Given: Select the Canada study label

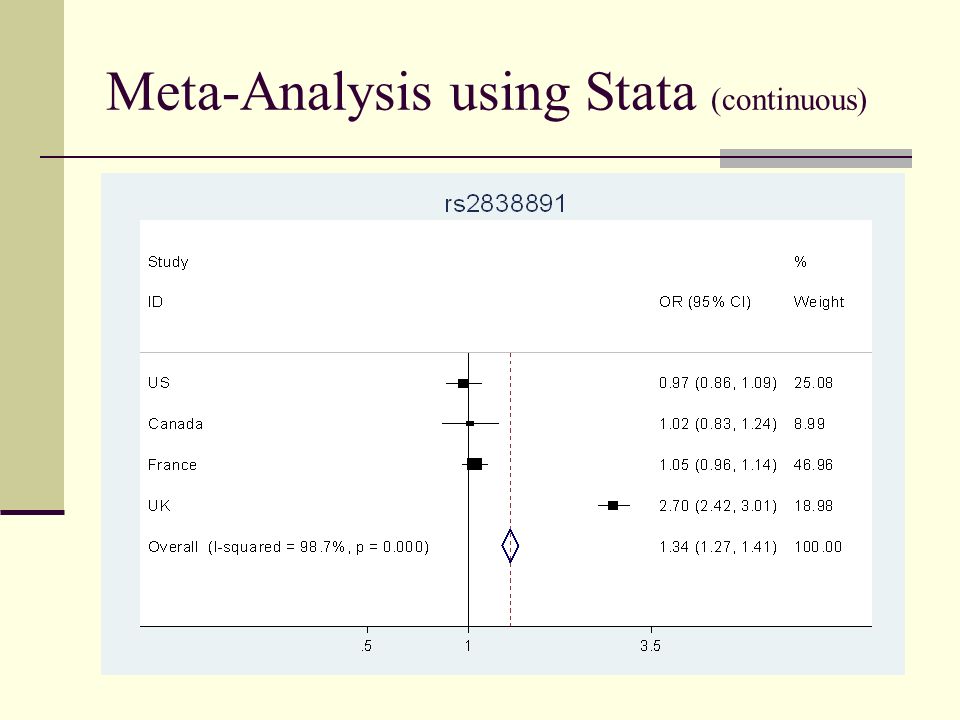Looking at the screenshot, I should tap(175, 424).
